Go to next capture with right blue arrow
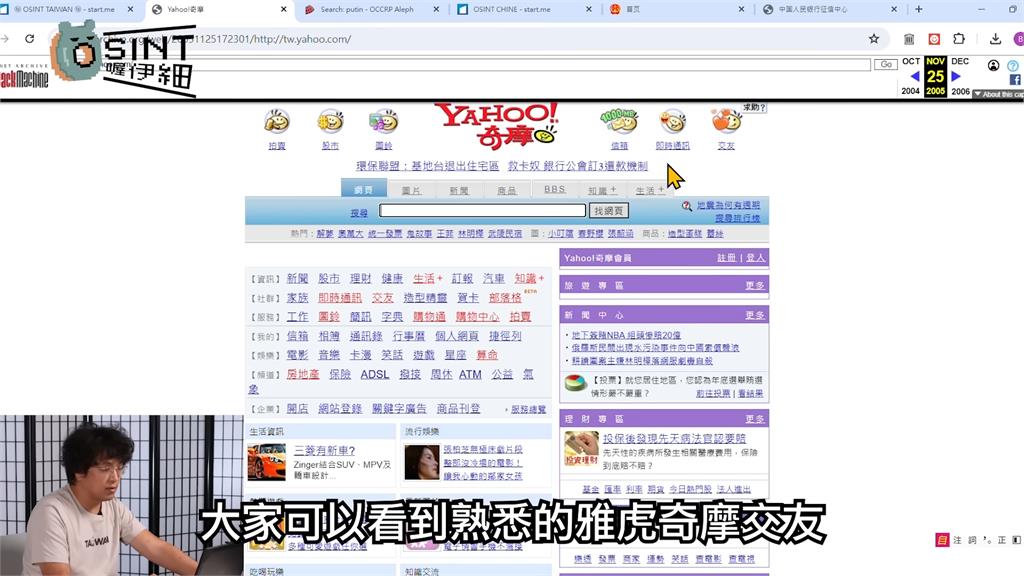1024x576 pixels. pos(956,76)
